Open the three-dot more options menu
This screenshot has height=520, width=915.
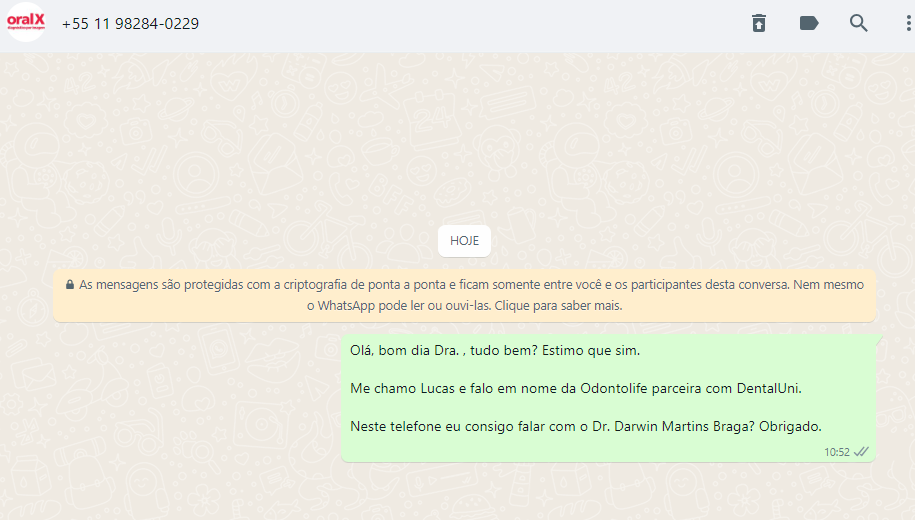(908, 23)
